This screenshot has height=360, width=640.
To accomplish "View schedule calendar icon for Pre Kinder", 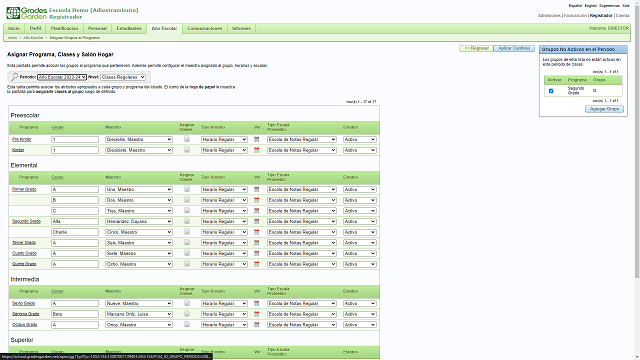I will 256,140.
